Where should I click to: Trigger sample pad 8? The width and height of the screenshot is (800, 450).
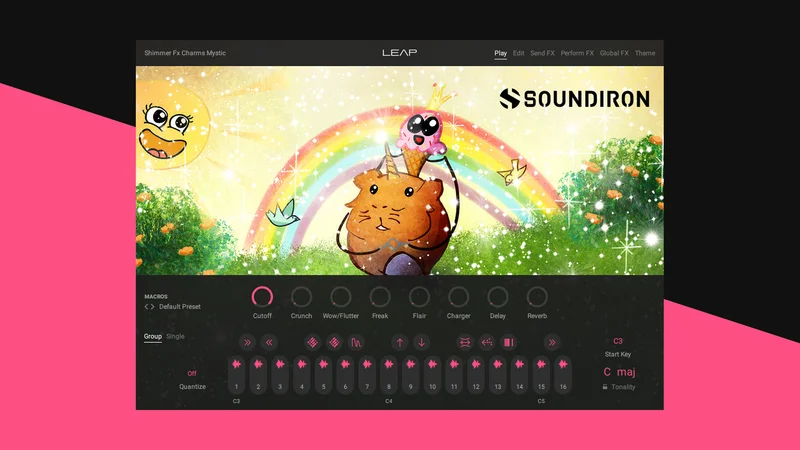[389, 375]
